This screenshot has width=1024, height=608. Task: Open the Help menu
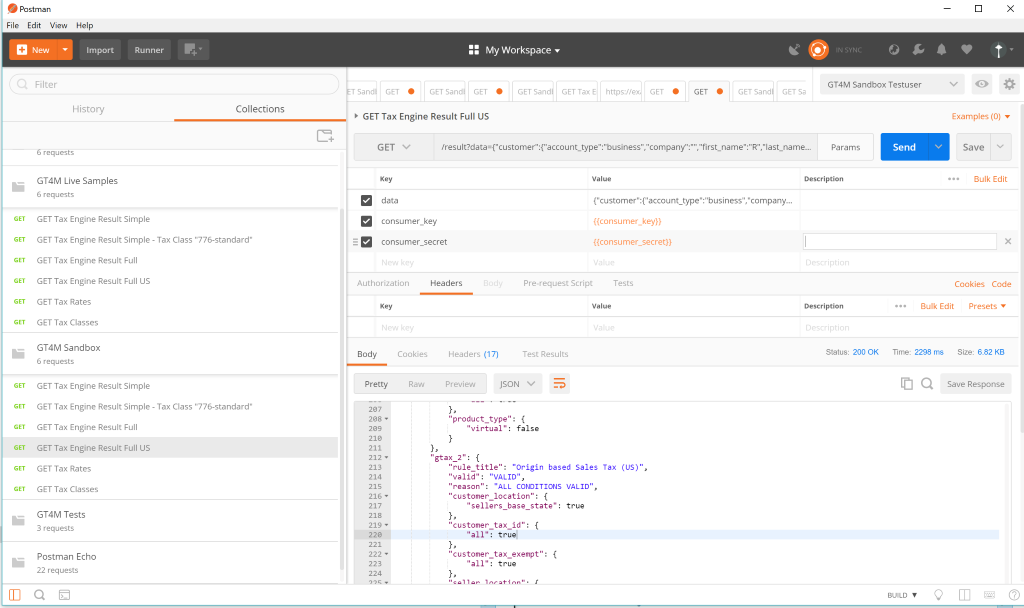tap(85, 25)
